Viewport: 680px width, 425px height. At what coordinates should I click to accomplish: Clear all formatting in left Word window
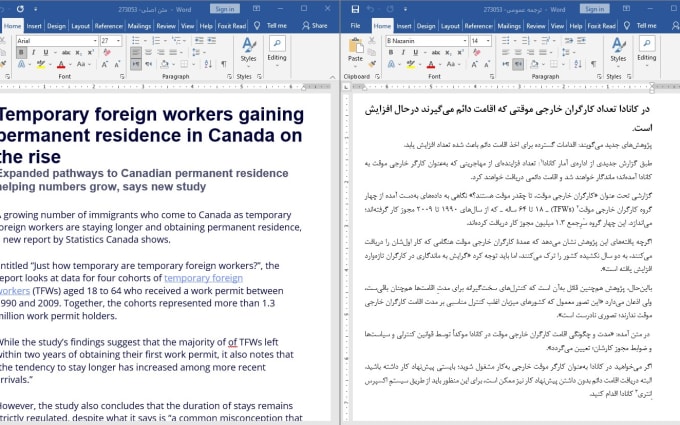point(107,52)
